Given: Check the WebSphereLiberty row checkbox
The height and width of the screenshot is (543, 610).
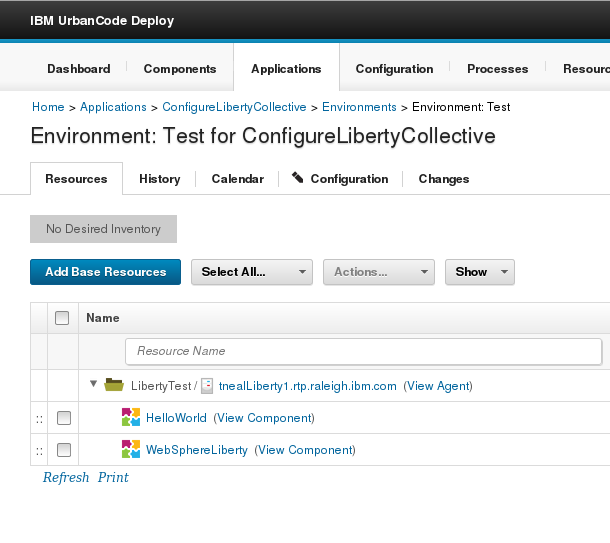Looking at the screenshot, I should [x=63, y=450].
